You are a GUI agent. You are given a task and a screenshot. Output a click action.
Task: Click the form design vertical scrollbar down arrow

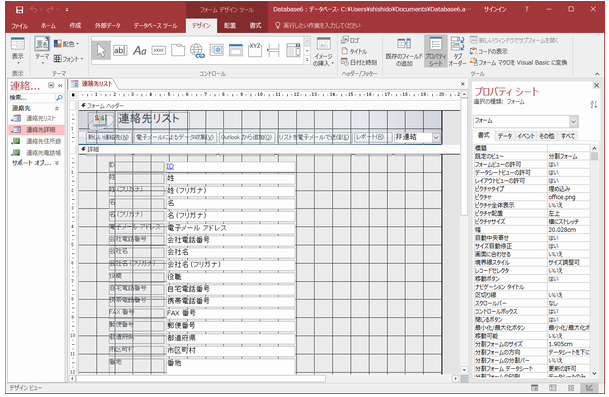click(464, 370)
